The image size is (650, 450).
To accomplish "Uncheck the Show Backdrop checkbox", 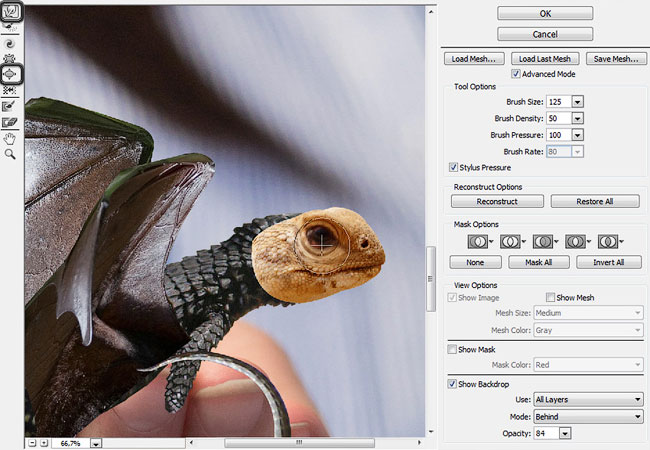I will [x=452, y=384].
